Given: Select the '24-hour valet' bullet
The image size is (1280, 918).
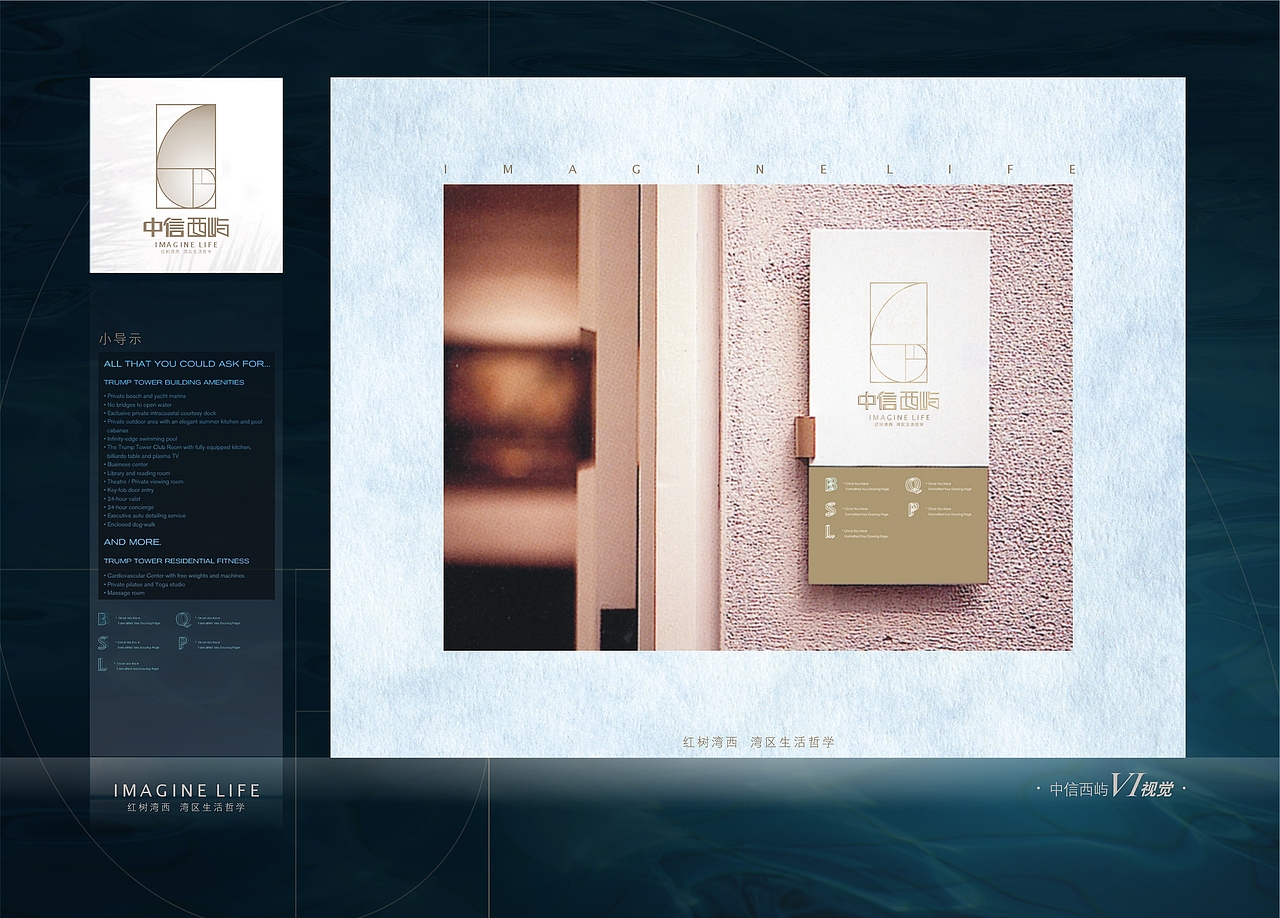Looking at the screenshot, I should 122,499.
